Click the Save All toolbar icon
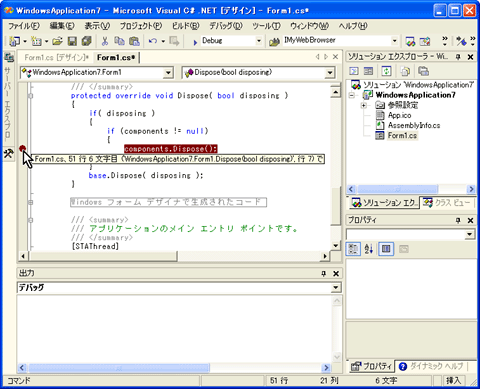 (86, 41)
